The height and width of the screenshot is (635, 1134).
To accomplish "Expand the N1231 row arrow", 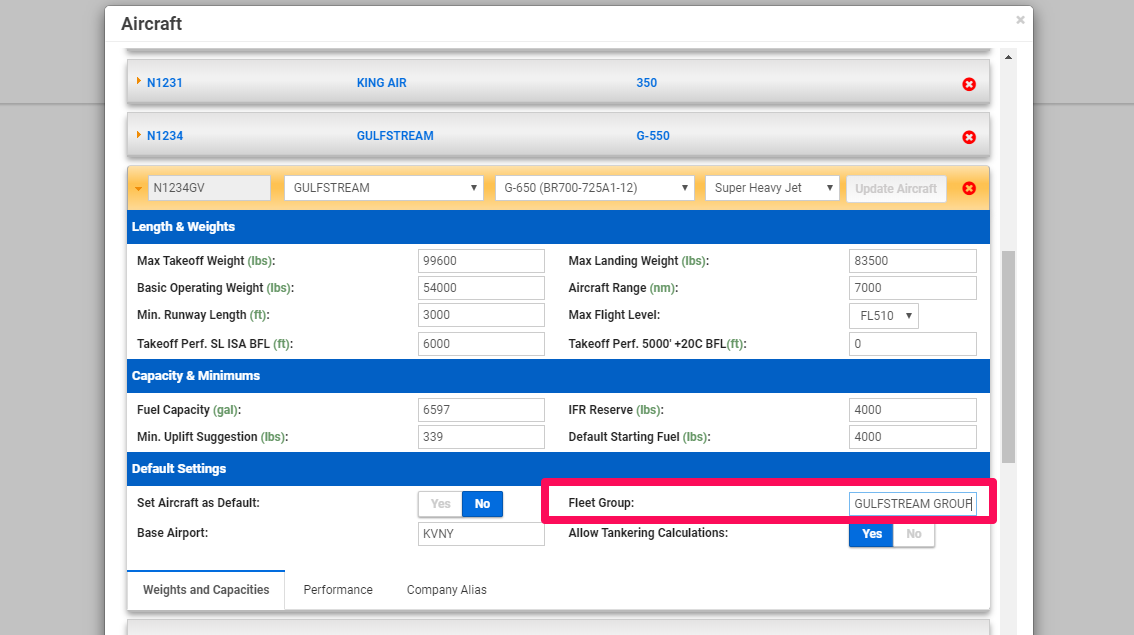I will point(138,81).
